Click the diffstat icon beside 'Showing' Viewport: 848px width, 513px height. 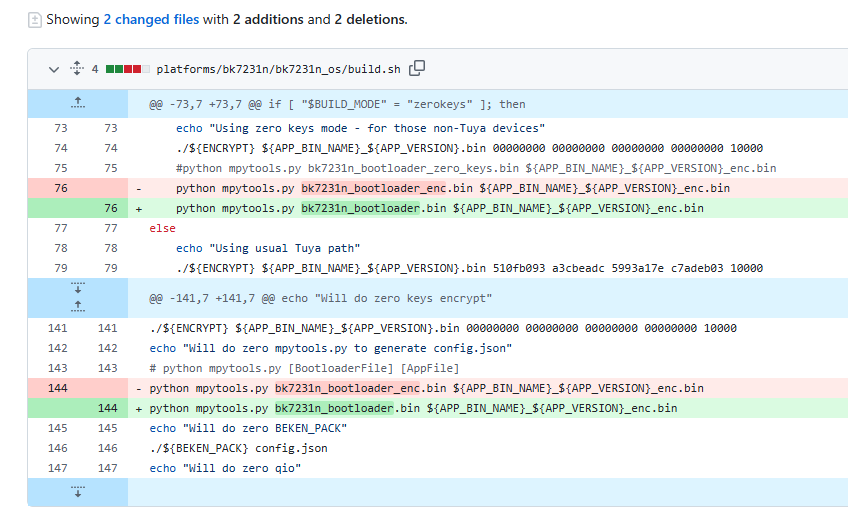point(34,19)
